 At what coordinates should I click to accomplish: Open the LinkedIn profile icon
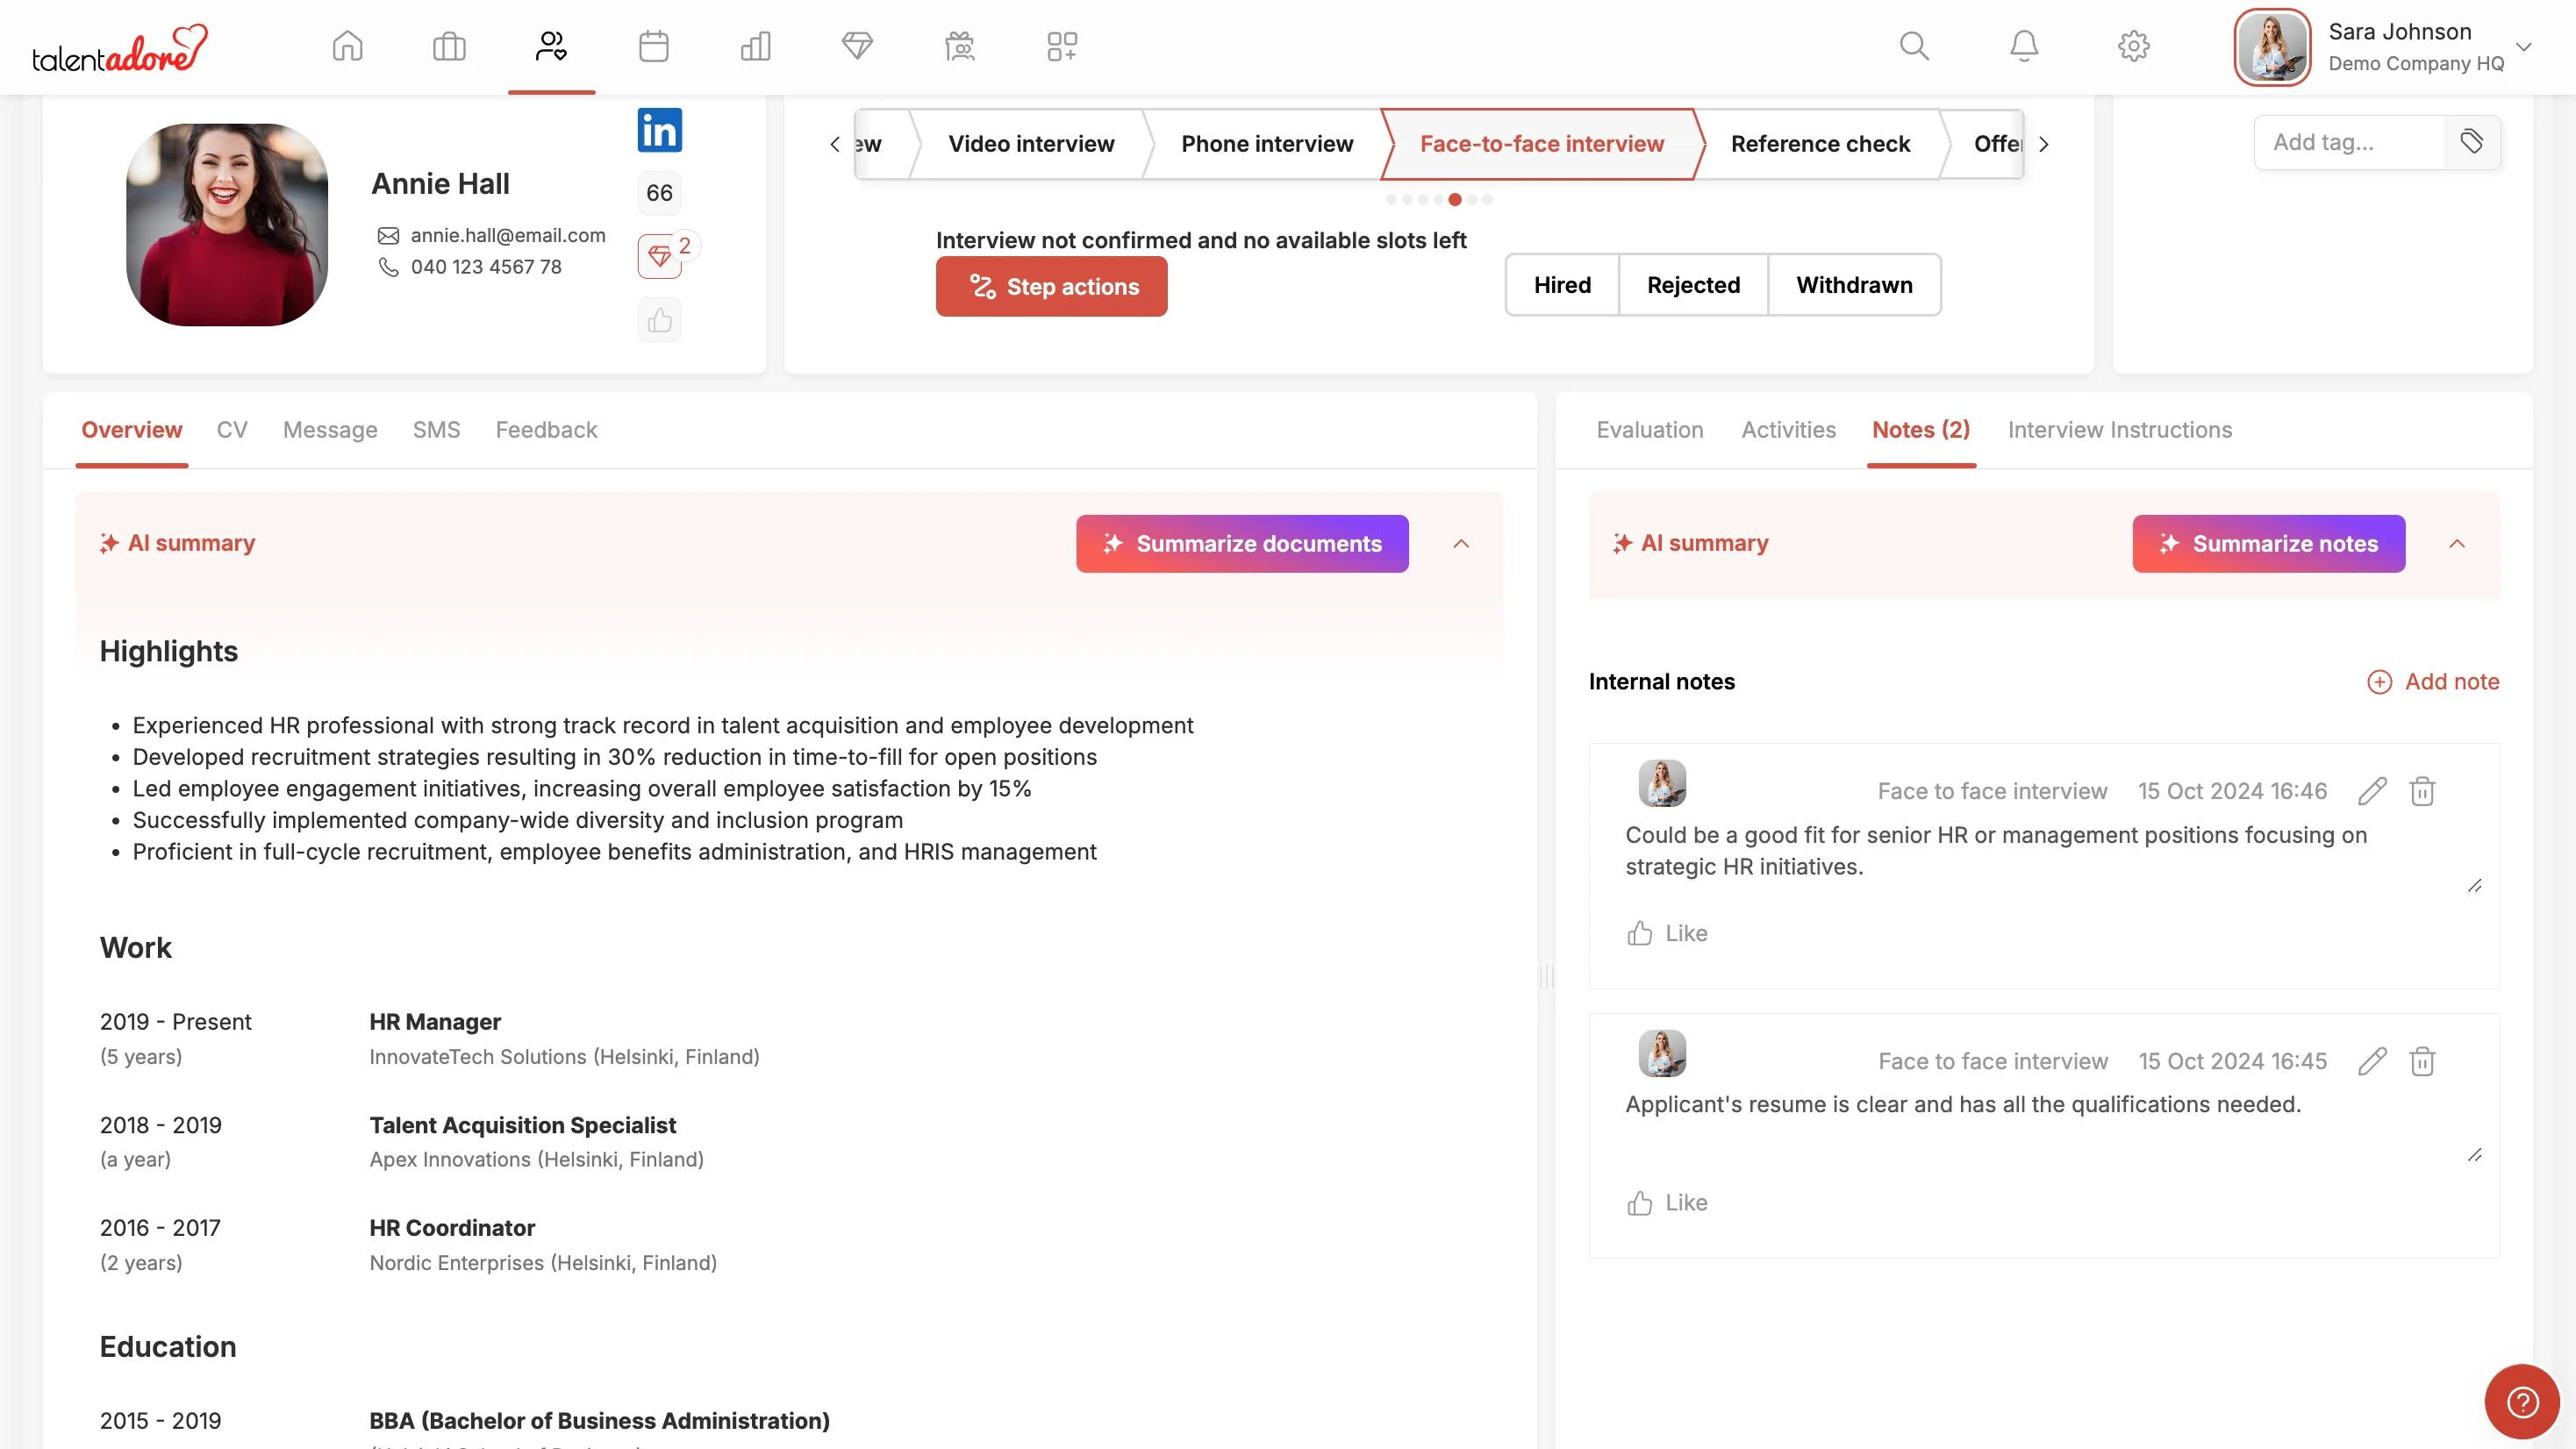[659, 130]
